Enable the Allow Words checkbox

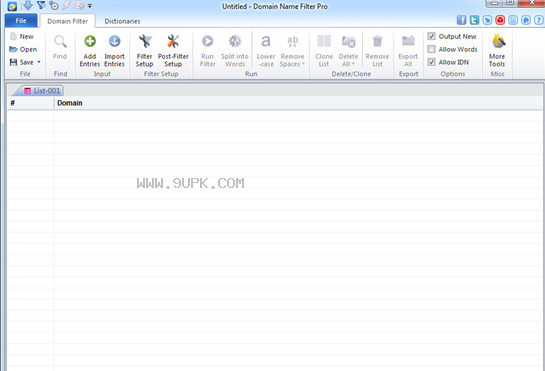coord(431,49)
